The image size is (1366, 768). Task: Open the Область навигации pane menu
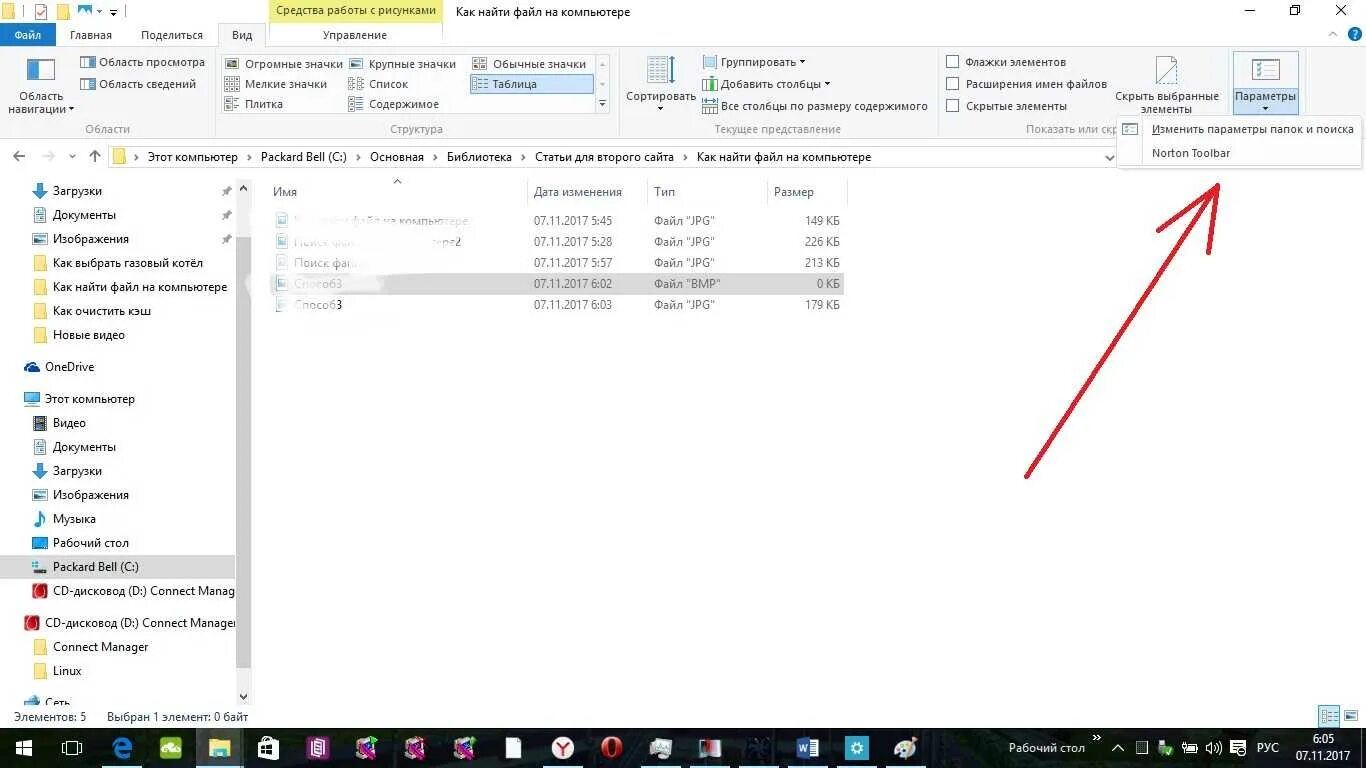point(41,85)
